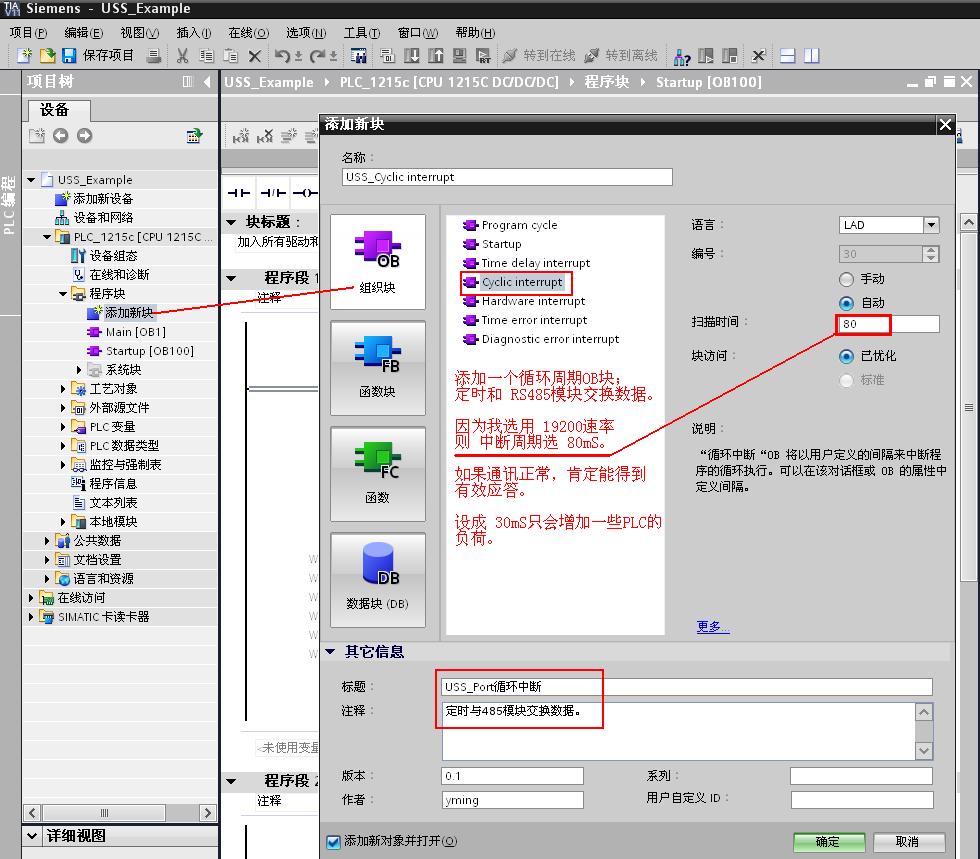980x859 pixels.
Task: Select the Organization block (OB) type
Action: (x=378, y=262)
